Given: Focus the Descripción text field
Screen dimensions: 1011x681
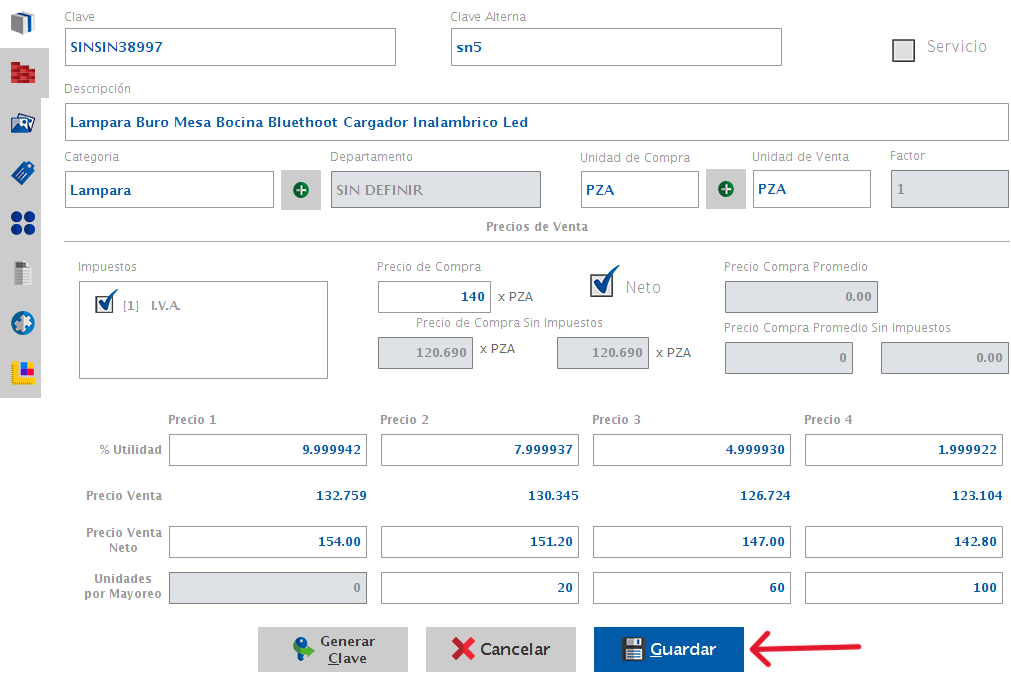Looking at the screenshot, I should point(536,122).
